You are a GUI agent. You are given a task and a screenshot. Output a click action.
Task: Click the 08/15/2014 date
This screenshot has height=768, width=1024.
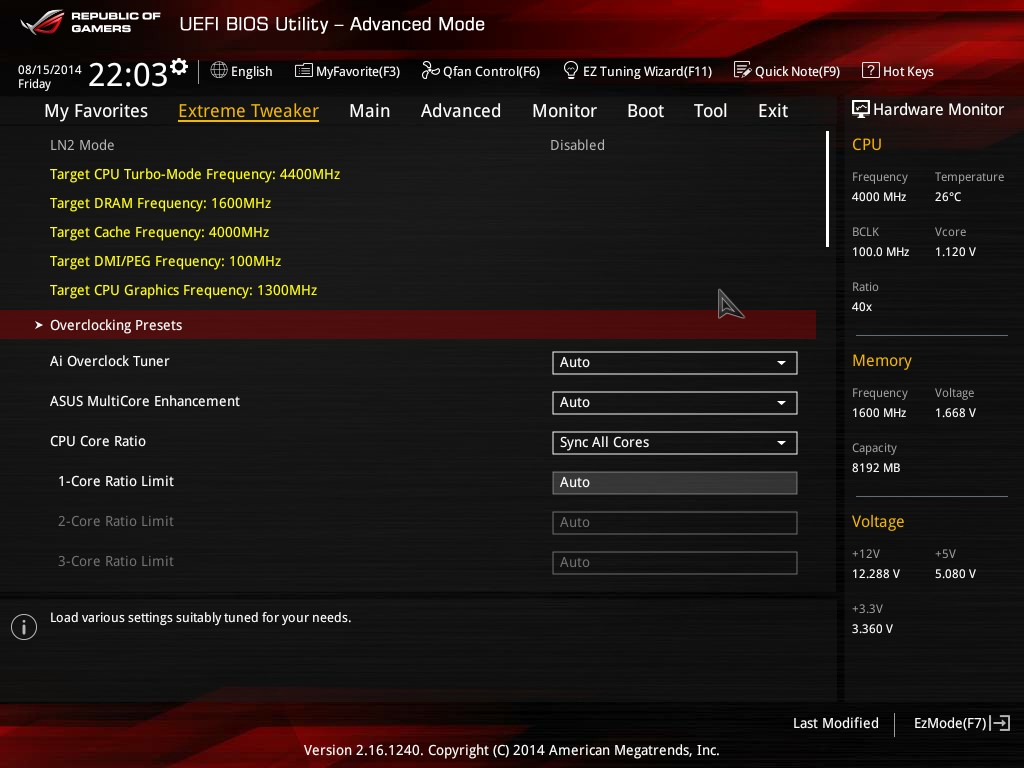point(49,69)
